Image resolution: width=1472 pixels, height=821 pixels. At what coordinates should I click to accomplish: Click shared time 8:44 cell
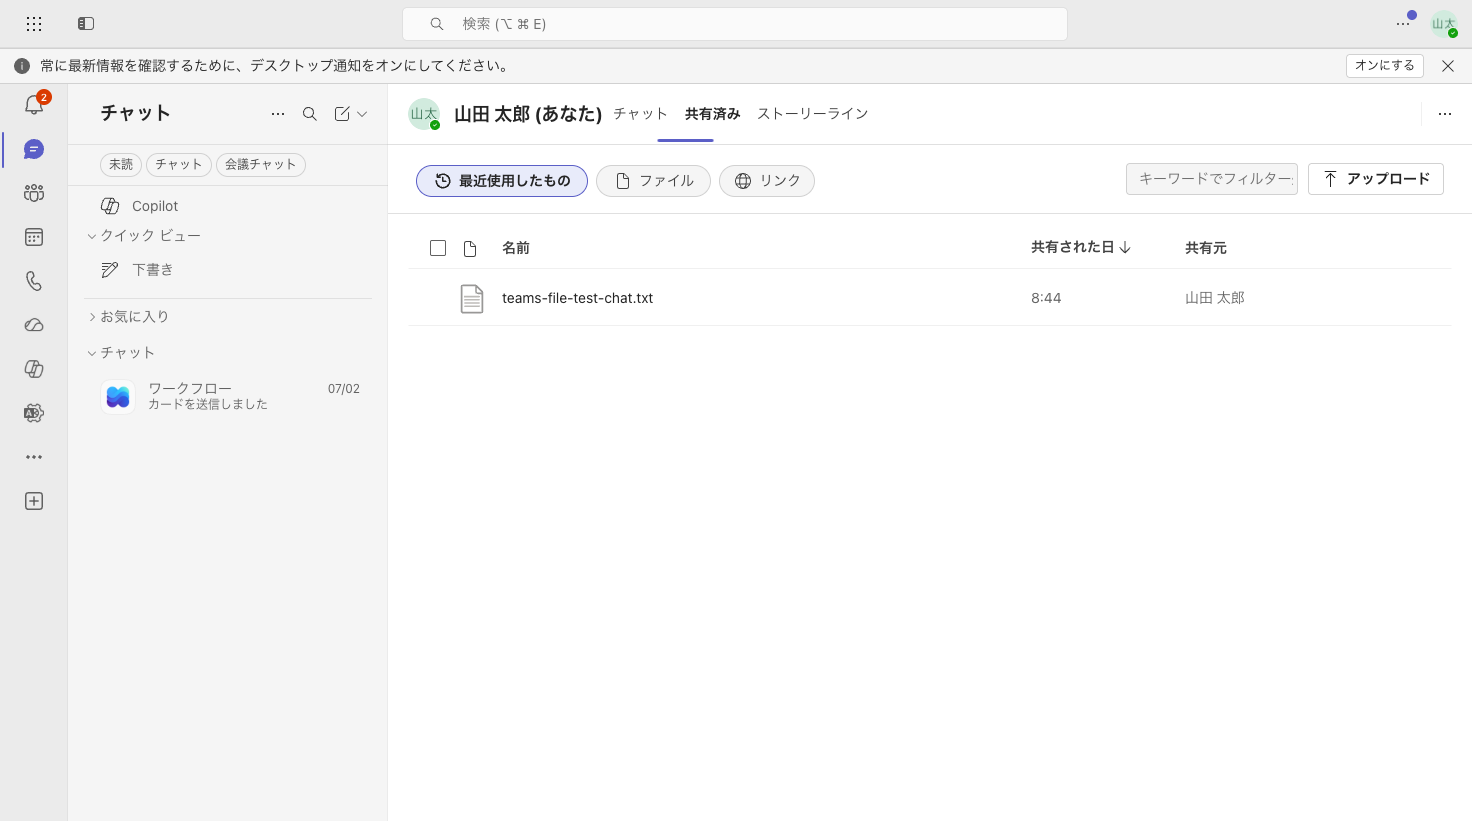point(1046,298)
